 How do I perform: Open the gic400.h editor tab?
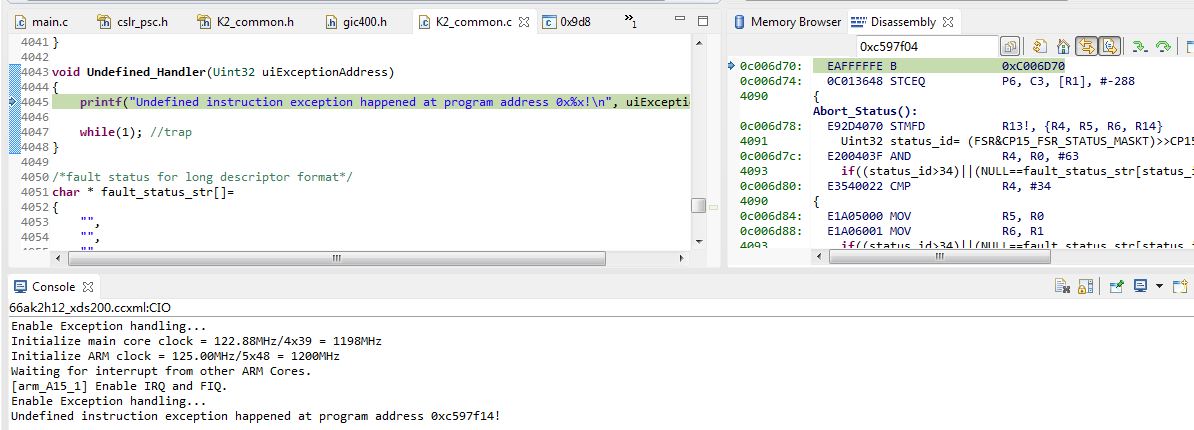[x=356, y=22]
